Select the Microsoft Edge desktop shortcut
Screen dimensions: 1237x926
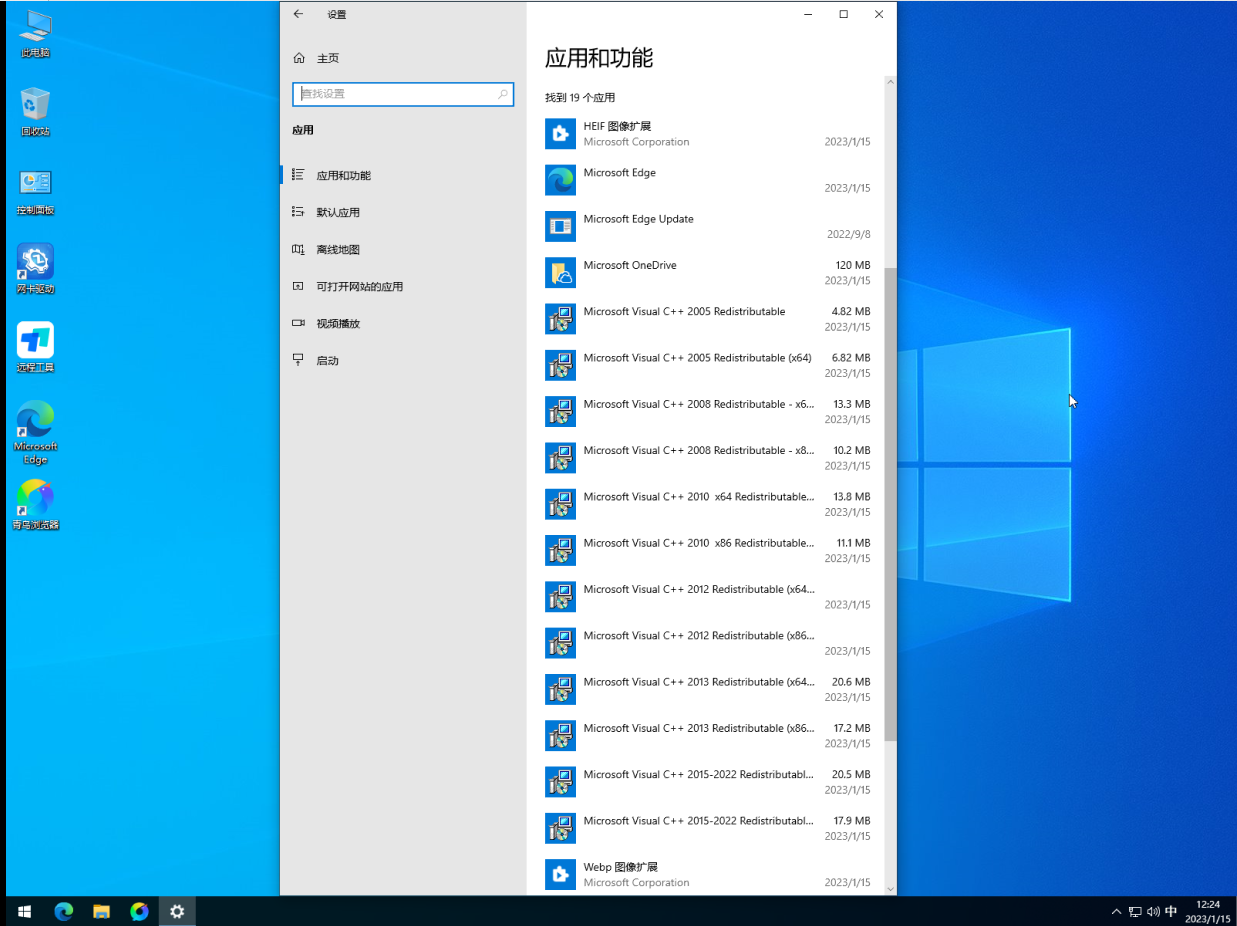coord(35,433)
